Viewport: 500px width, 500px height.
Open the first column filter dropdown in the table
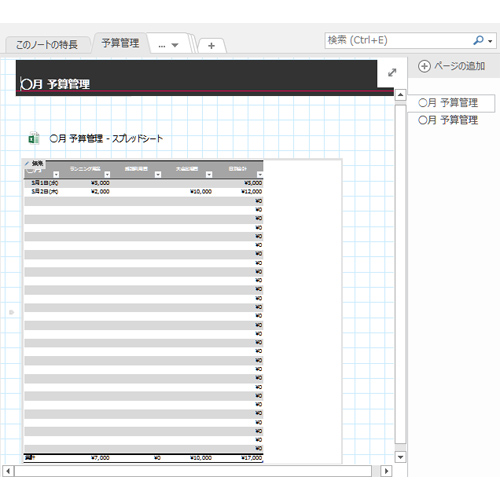56,174
